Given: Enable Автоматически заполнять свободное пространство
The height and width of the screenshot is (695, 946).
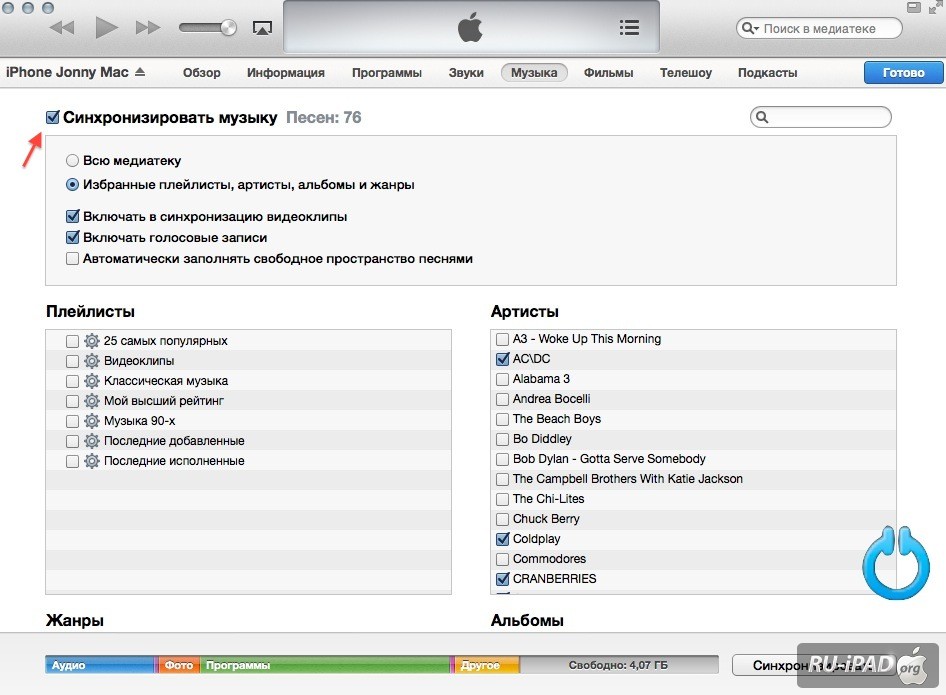Looking at the screenshot, I should [72, 259].
